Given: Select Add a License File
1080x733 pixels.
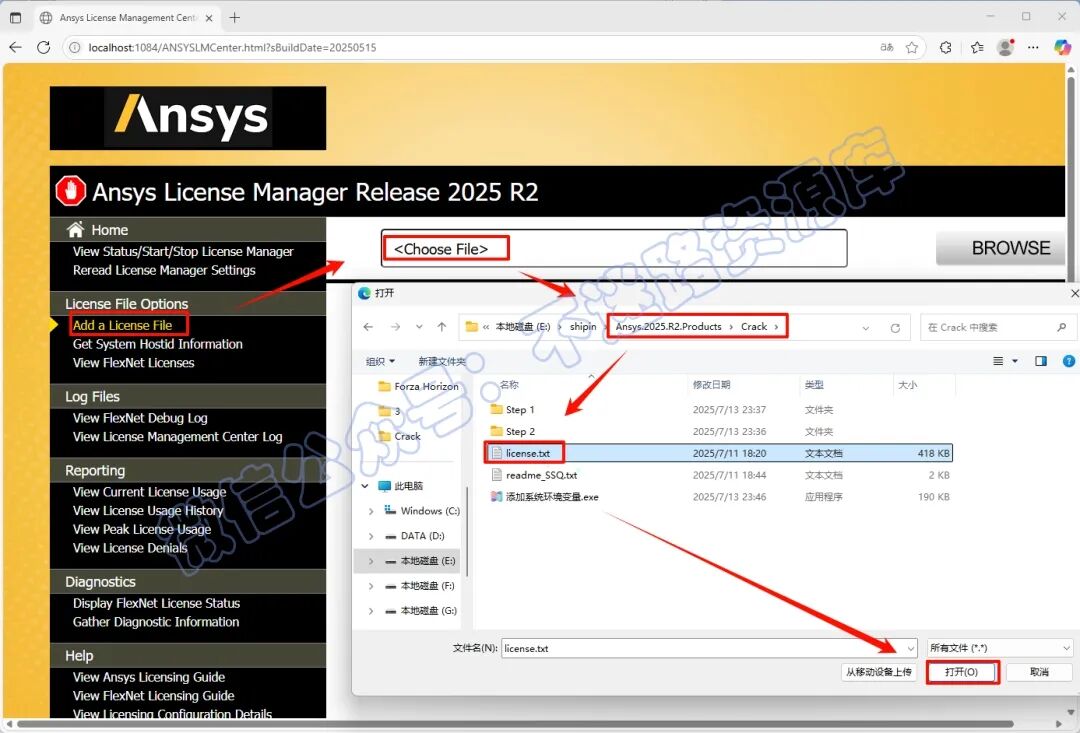Looking at the screenshot, I should (123, 325).
